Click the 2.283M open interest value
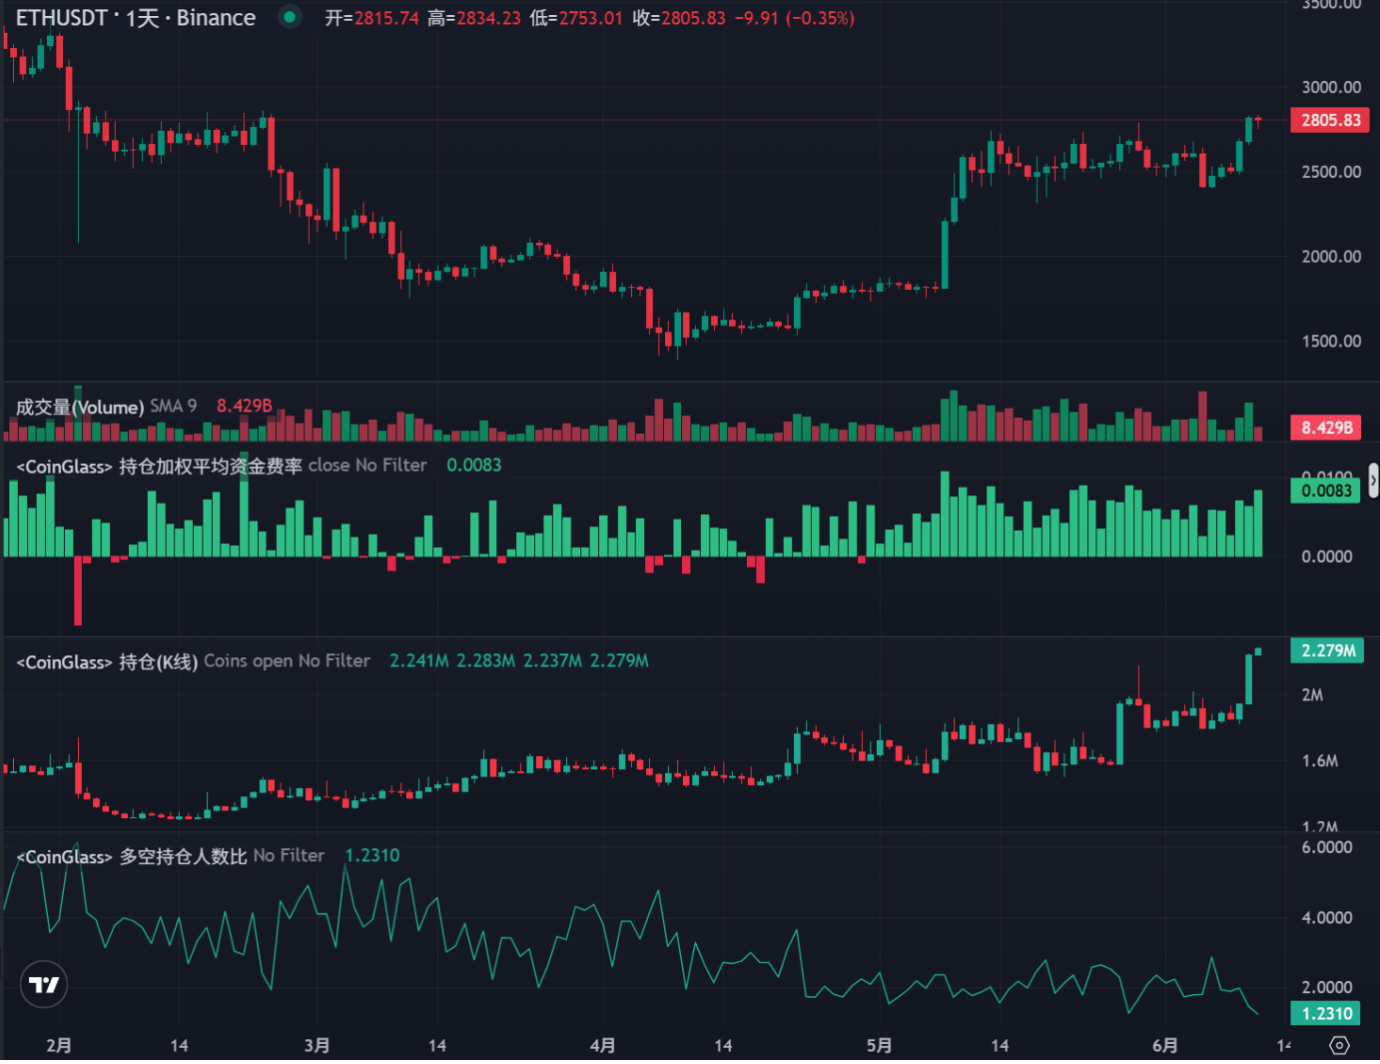1380x1064 pixels. [486, 661]
